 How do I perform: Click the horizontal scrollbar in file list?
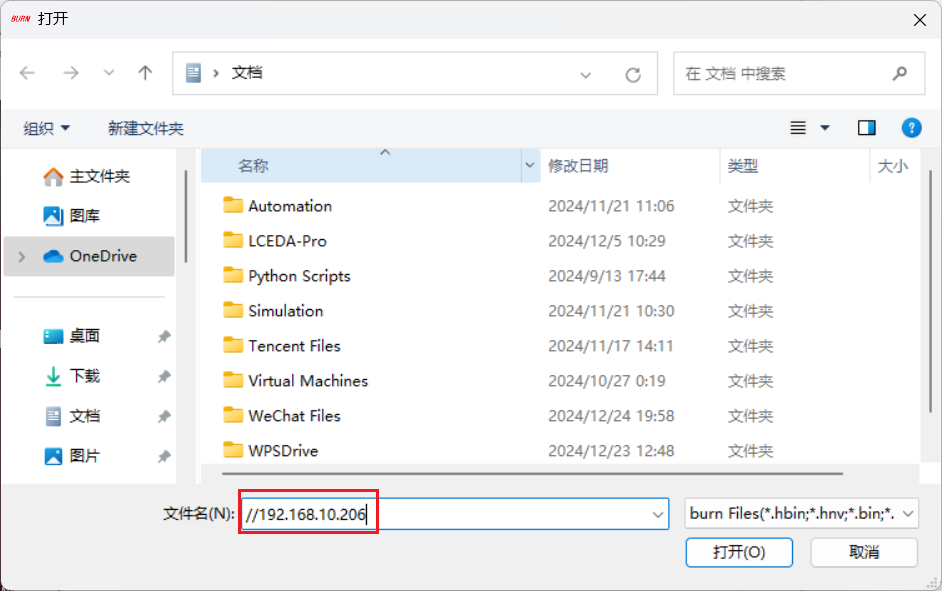click(x=532, y=473)
